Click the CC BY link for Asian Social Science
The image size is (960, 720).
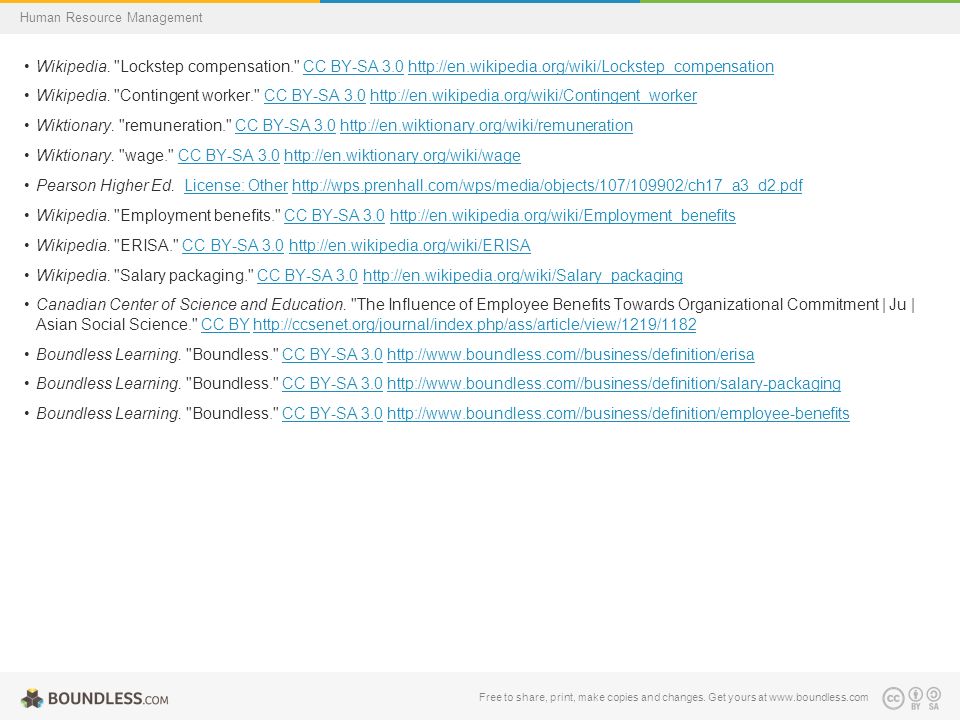[x=225, y=324]
